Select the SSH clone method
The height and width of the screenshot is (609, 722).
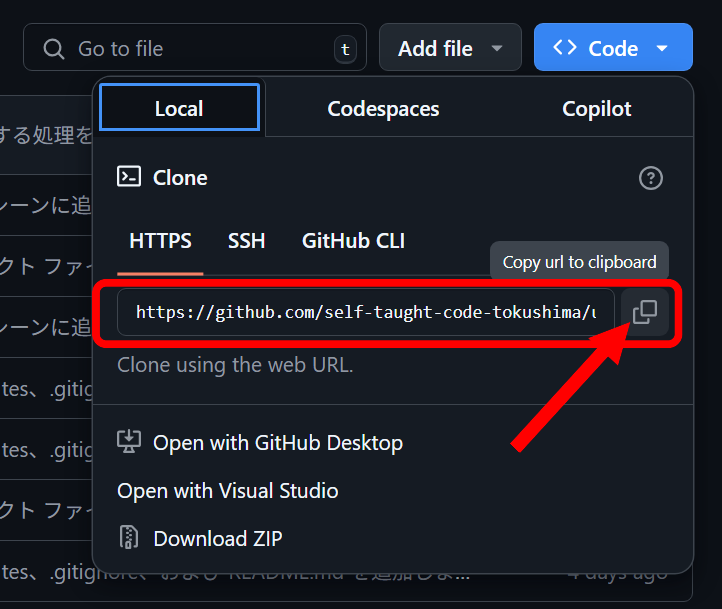click(246, 241)
